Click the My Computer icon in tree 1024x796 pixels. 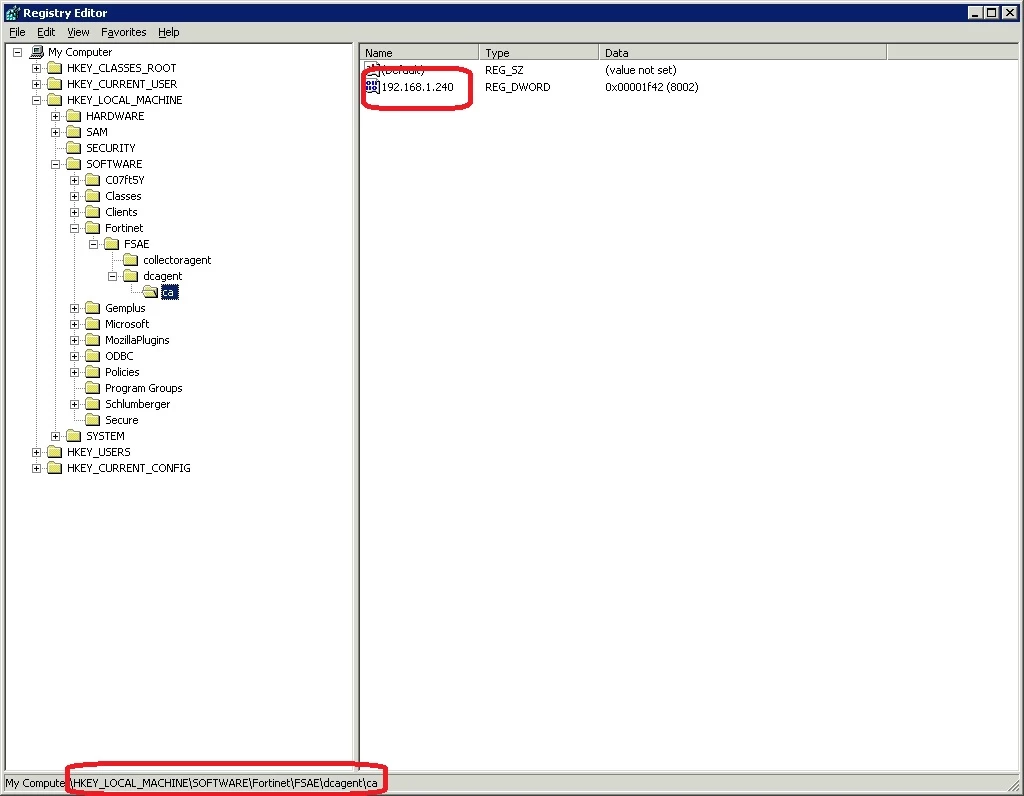(x=37, y=52)
